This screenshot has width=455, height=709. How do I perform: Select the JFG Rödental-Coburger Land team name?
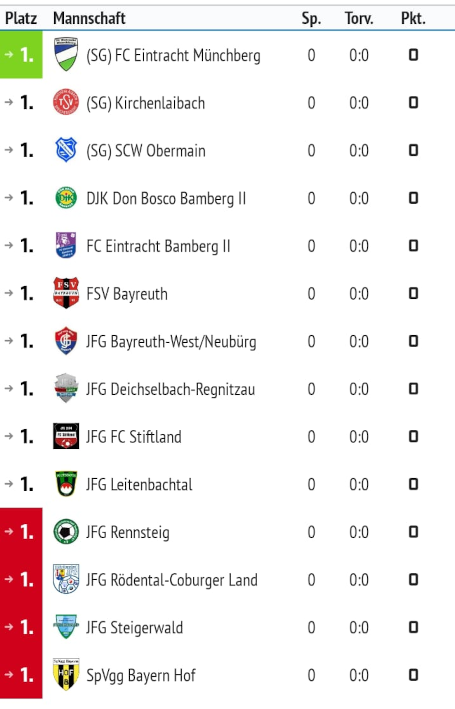point(172,580)
